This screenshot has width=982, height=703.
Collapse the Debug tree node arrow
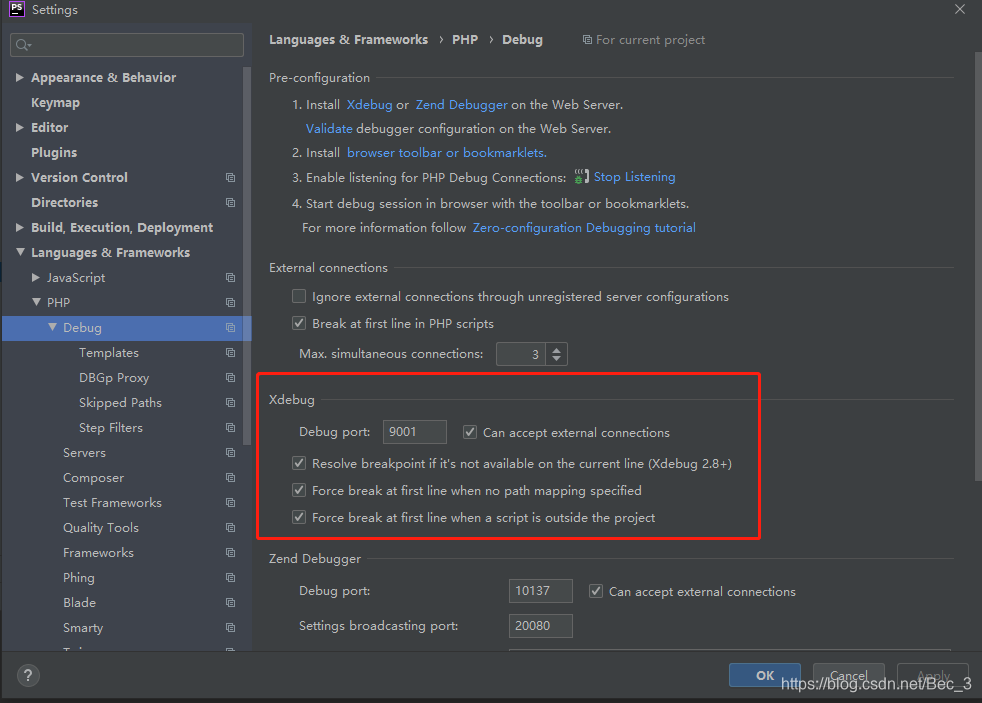[x=53, y=327]
